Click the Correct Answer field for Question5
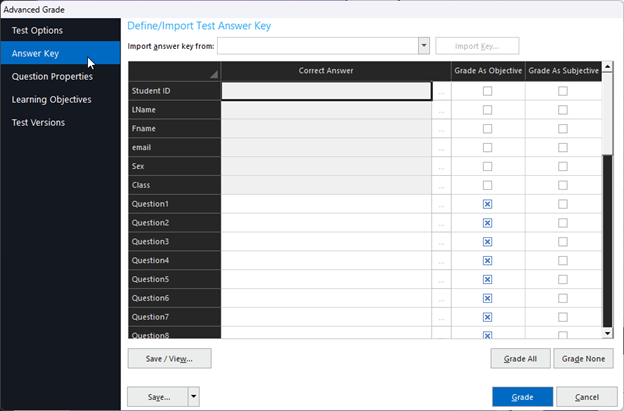 (326, 279)
